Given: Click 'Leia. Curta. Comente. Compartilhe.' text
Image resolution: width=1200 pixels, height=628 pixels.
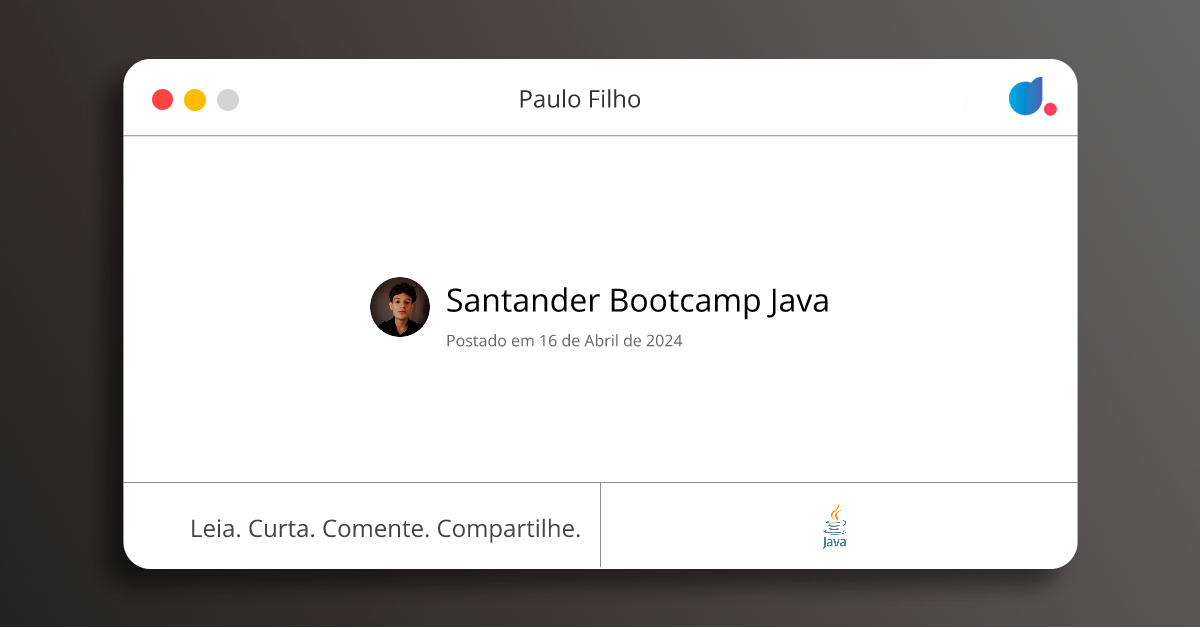Looking at the screenshot, I should 386,528.
